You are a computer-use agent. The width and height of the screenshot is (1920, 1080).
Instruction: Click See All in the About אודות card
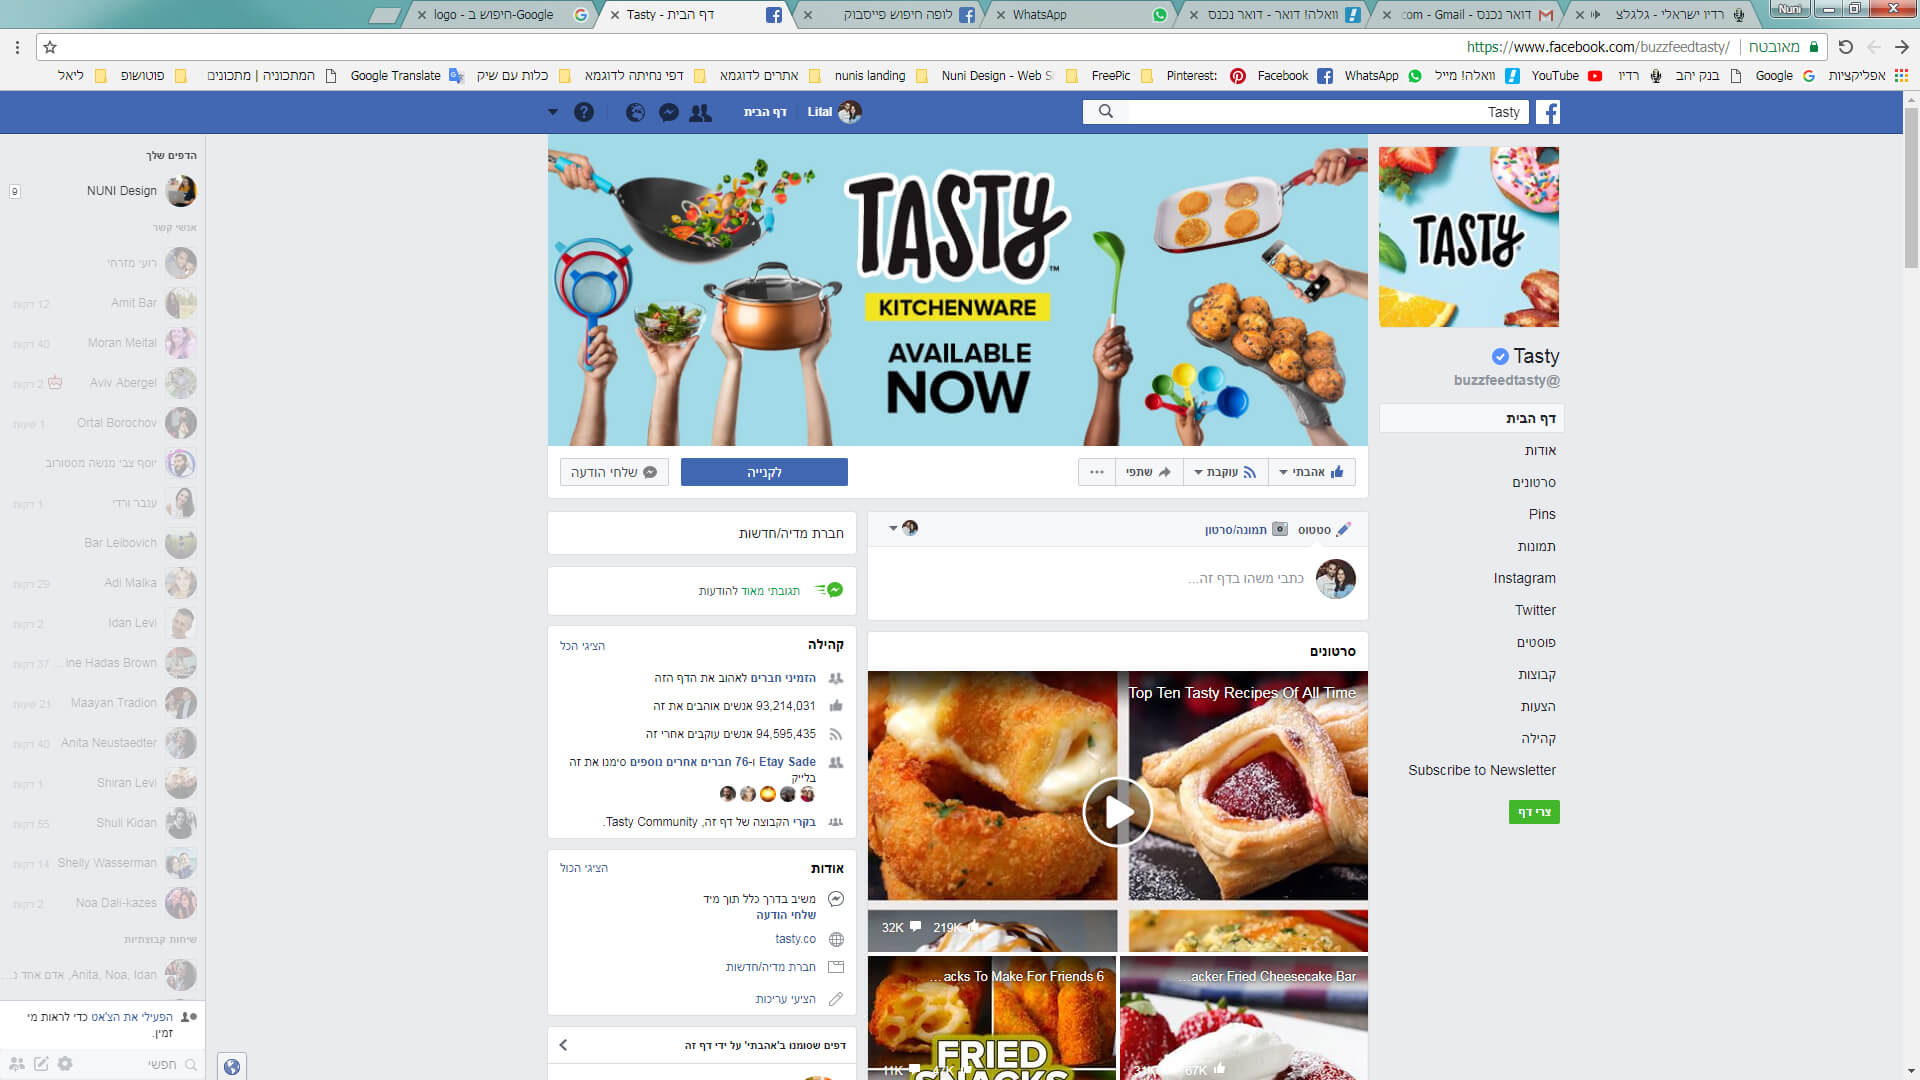pos(583,868)
